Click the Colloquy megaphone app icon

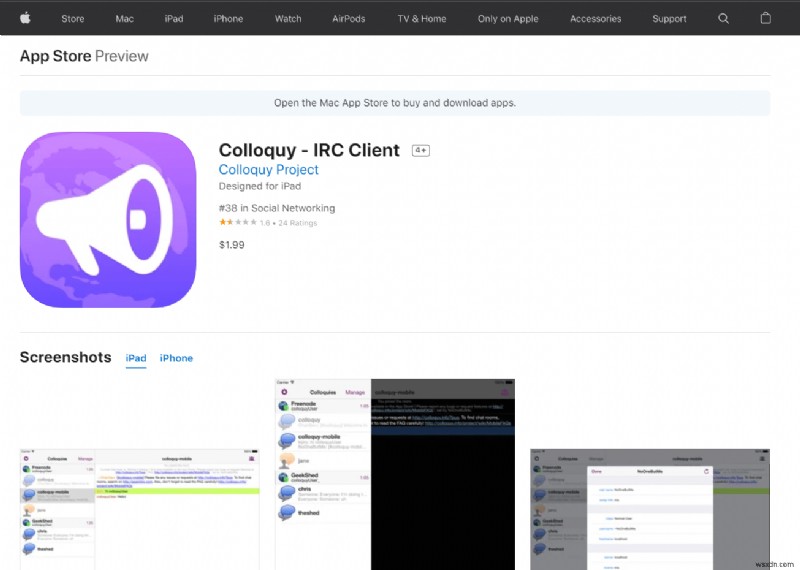108,220
